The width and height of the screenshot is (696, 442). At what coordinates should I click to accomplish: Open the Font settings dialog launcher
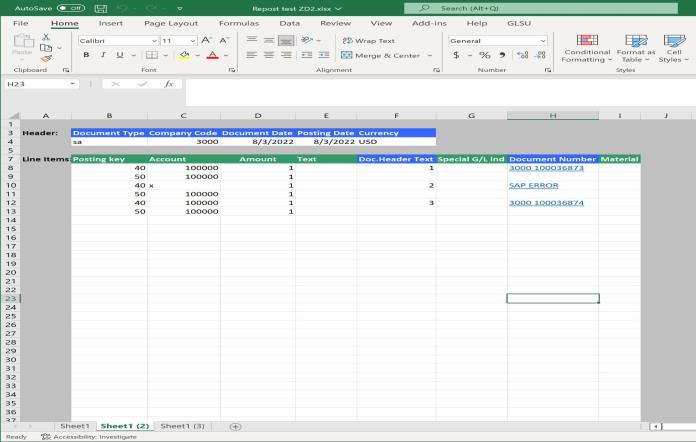(x=232, y=70)
